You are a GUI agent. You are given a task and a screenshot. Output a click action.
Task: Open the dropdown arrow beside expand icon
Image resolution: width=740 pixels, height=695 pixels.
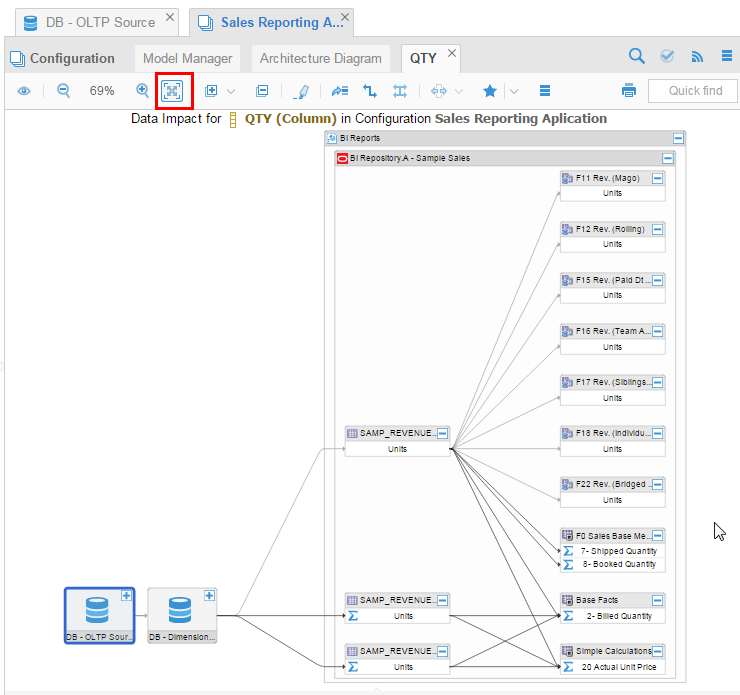pyautogui.click(x=231, y=91)
